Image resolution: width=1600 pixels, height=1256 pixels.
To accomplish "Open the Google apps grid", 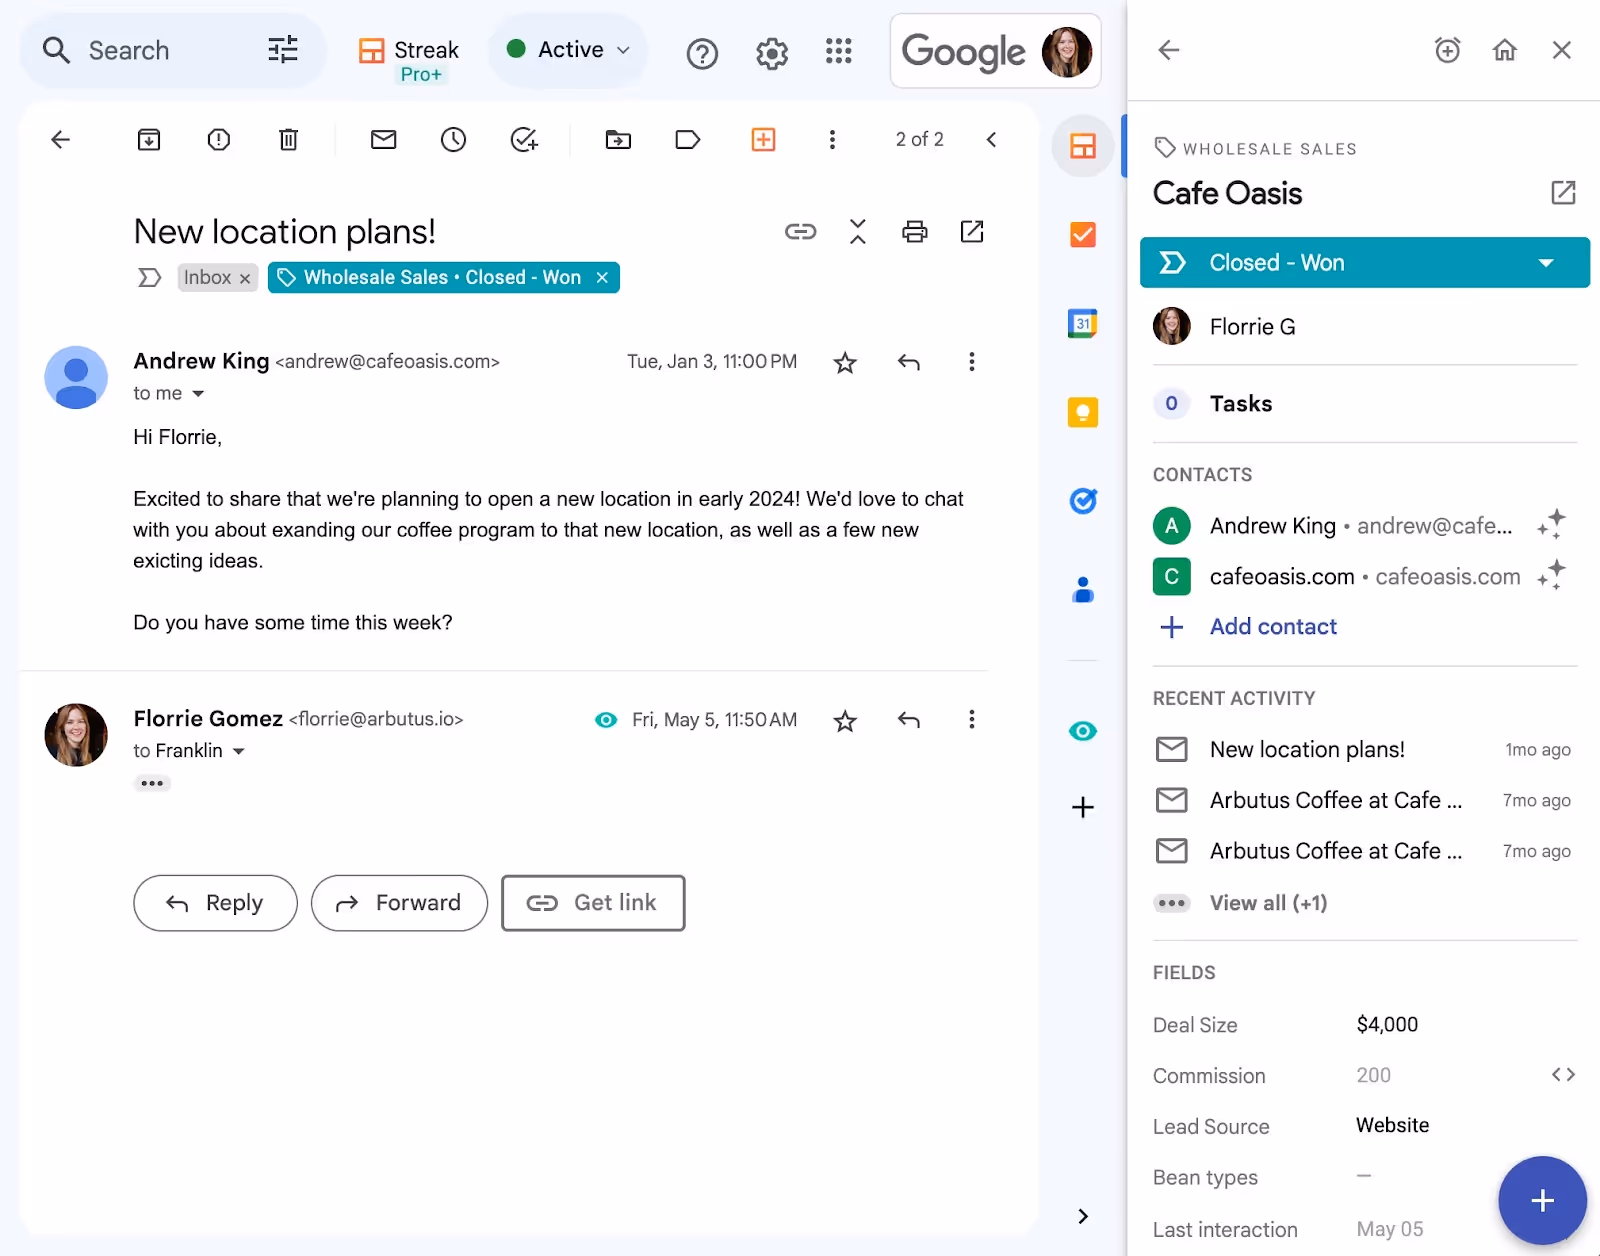I will [839, 51].
